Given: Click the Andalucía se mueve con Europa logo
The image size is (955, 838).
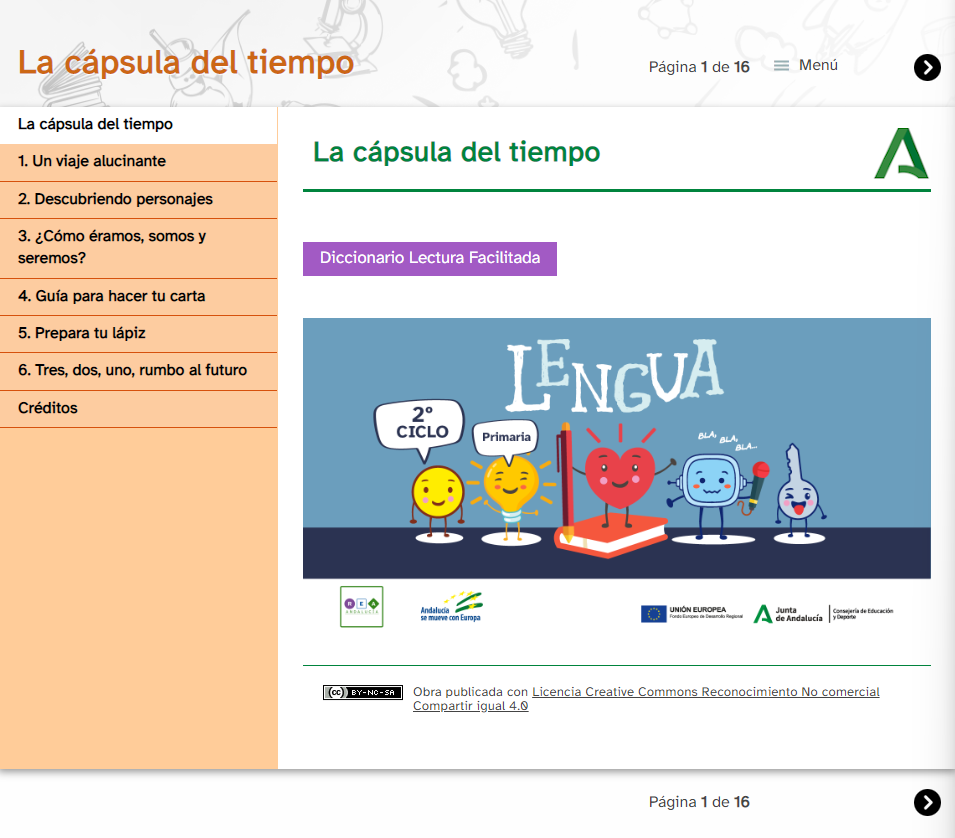Looking at the screenshot, I should coord(451,607).
